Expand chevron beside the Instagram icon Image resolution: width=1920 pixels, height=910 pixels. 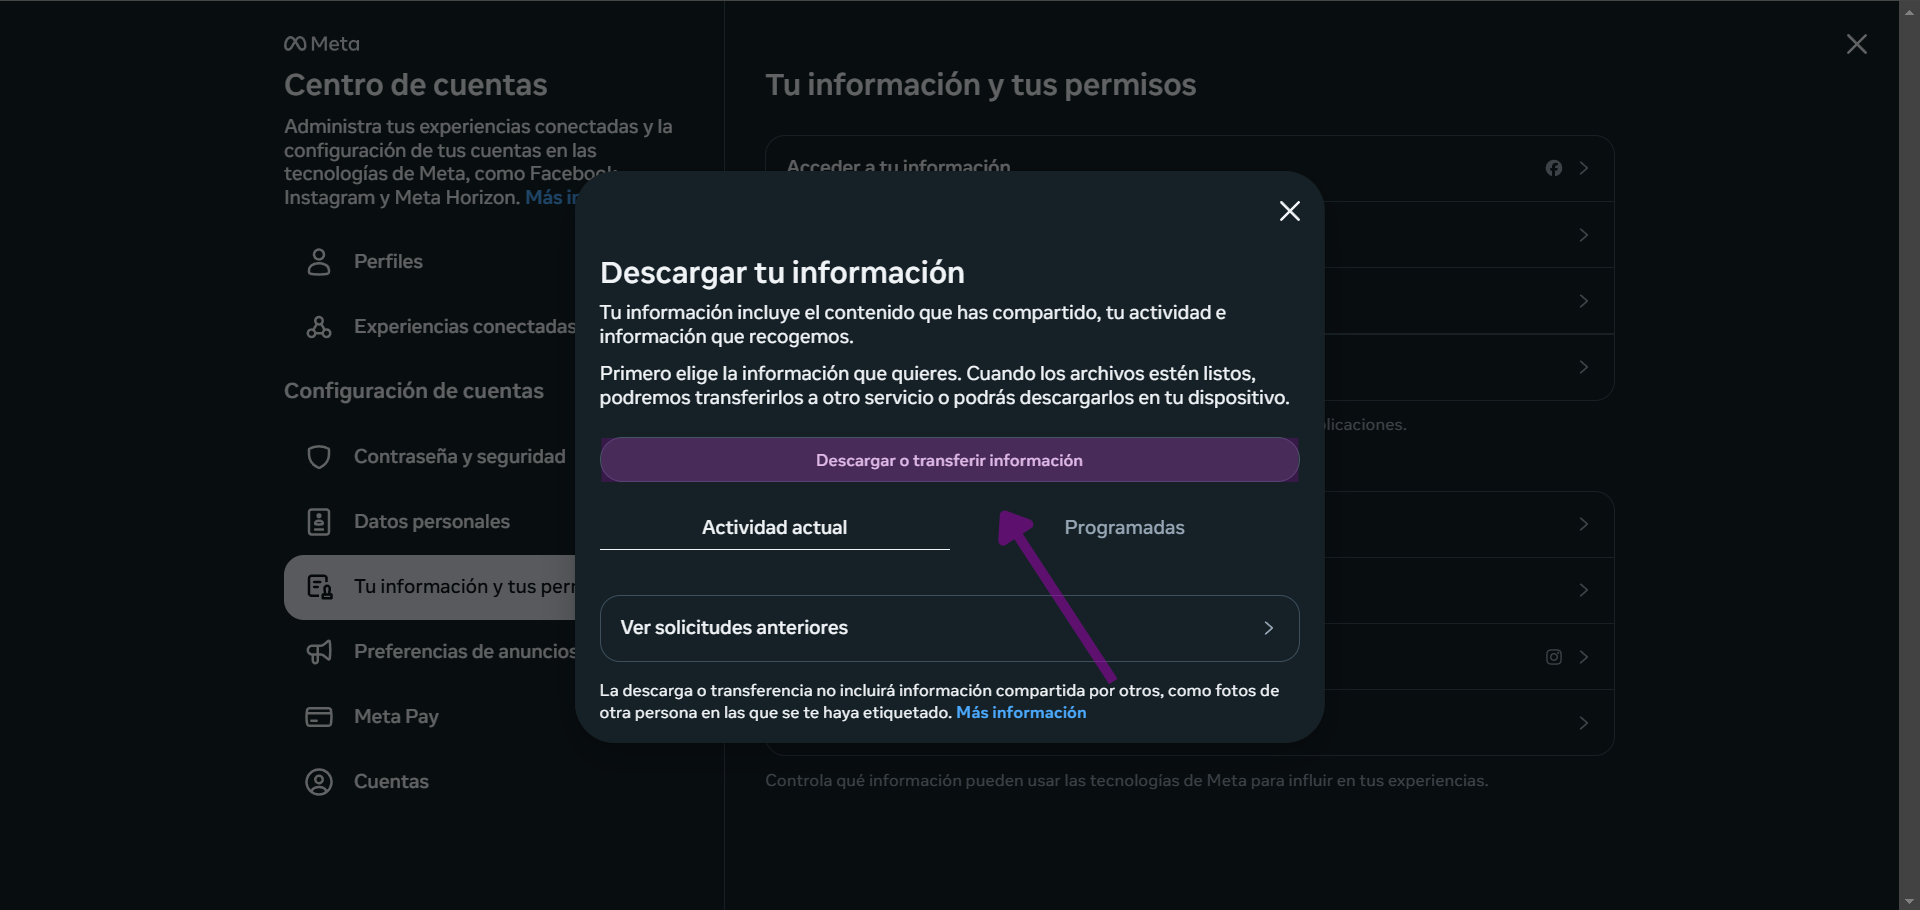1584,657
